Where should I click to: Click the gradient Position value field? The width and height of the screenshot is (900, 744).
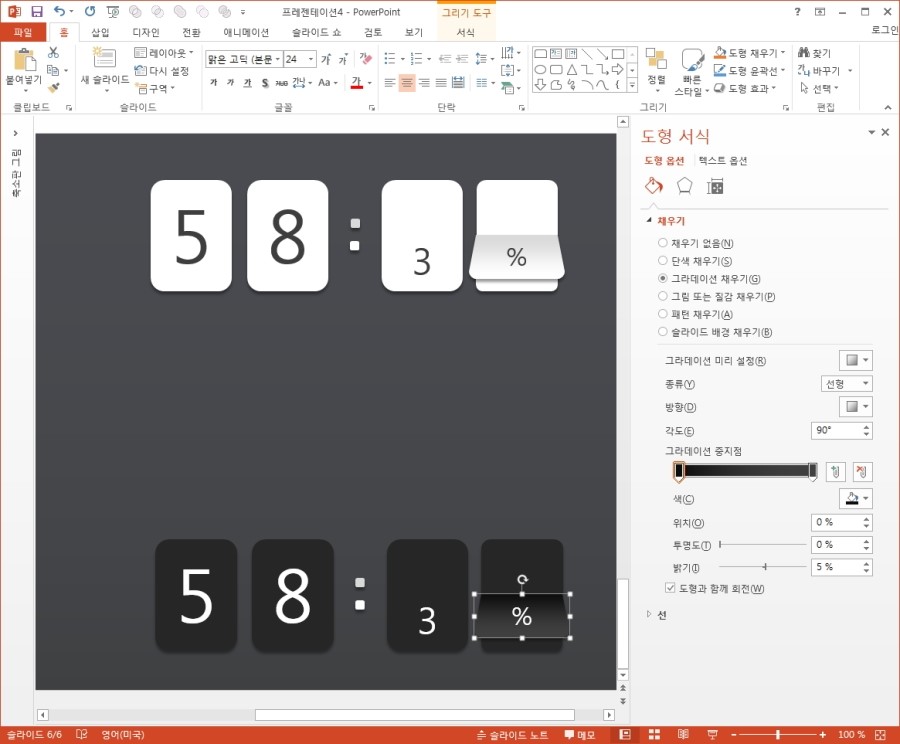[x=836, y=522]
